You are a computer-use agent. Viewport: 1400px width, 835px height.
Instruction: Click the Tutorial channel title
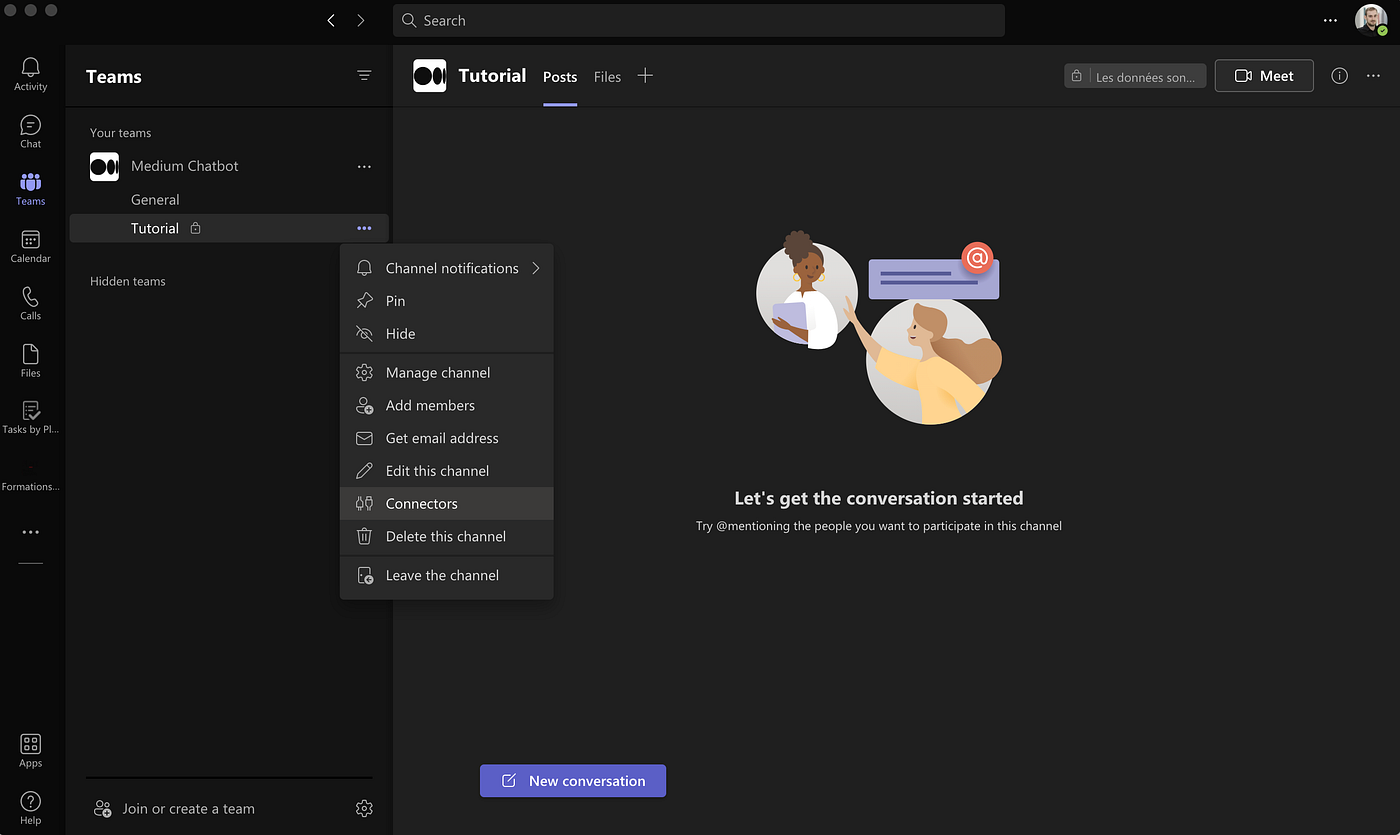[492, 76]
